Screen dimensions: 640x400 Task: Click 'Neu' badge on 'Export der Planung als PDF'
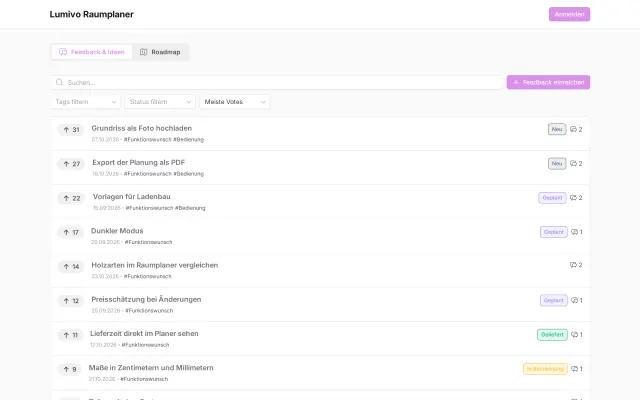point(557,164)
